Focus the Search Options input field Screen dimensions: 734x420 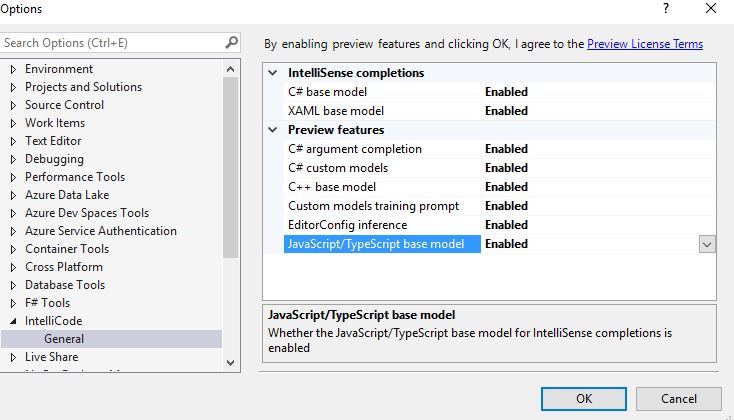point(112,43)
